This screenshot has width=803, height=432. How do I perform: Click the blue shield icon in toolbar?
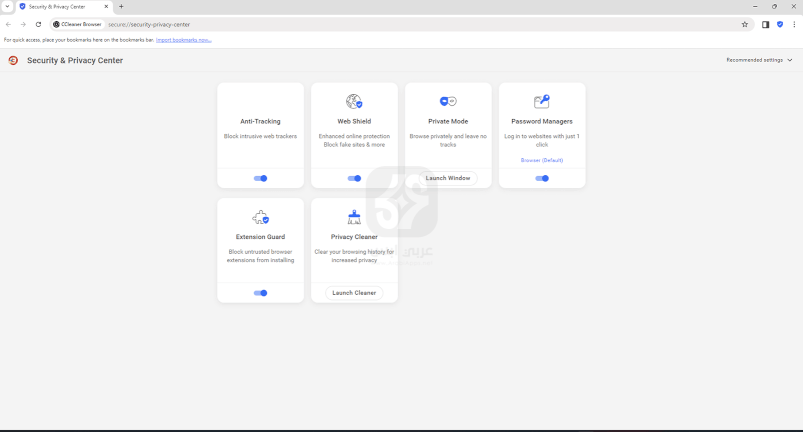coord(780,24)
